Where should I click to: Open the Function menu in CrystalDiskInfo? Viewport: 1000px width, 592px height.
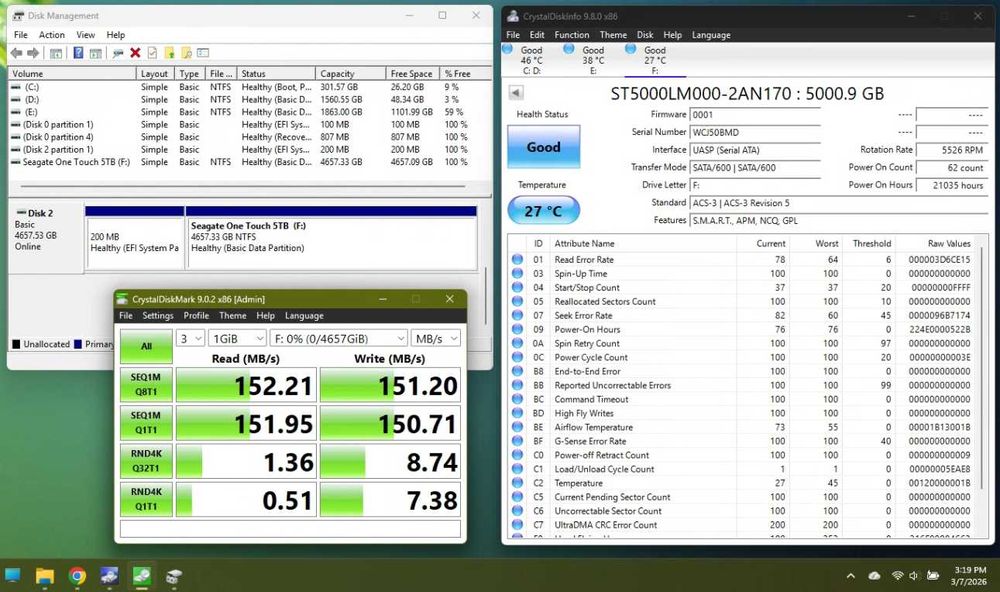571,35
